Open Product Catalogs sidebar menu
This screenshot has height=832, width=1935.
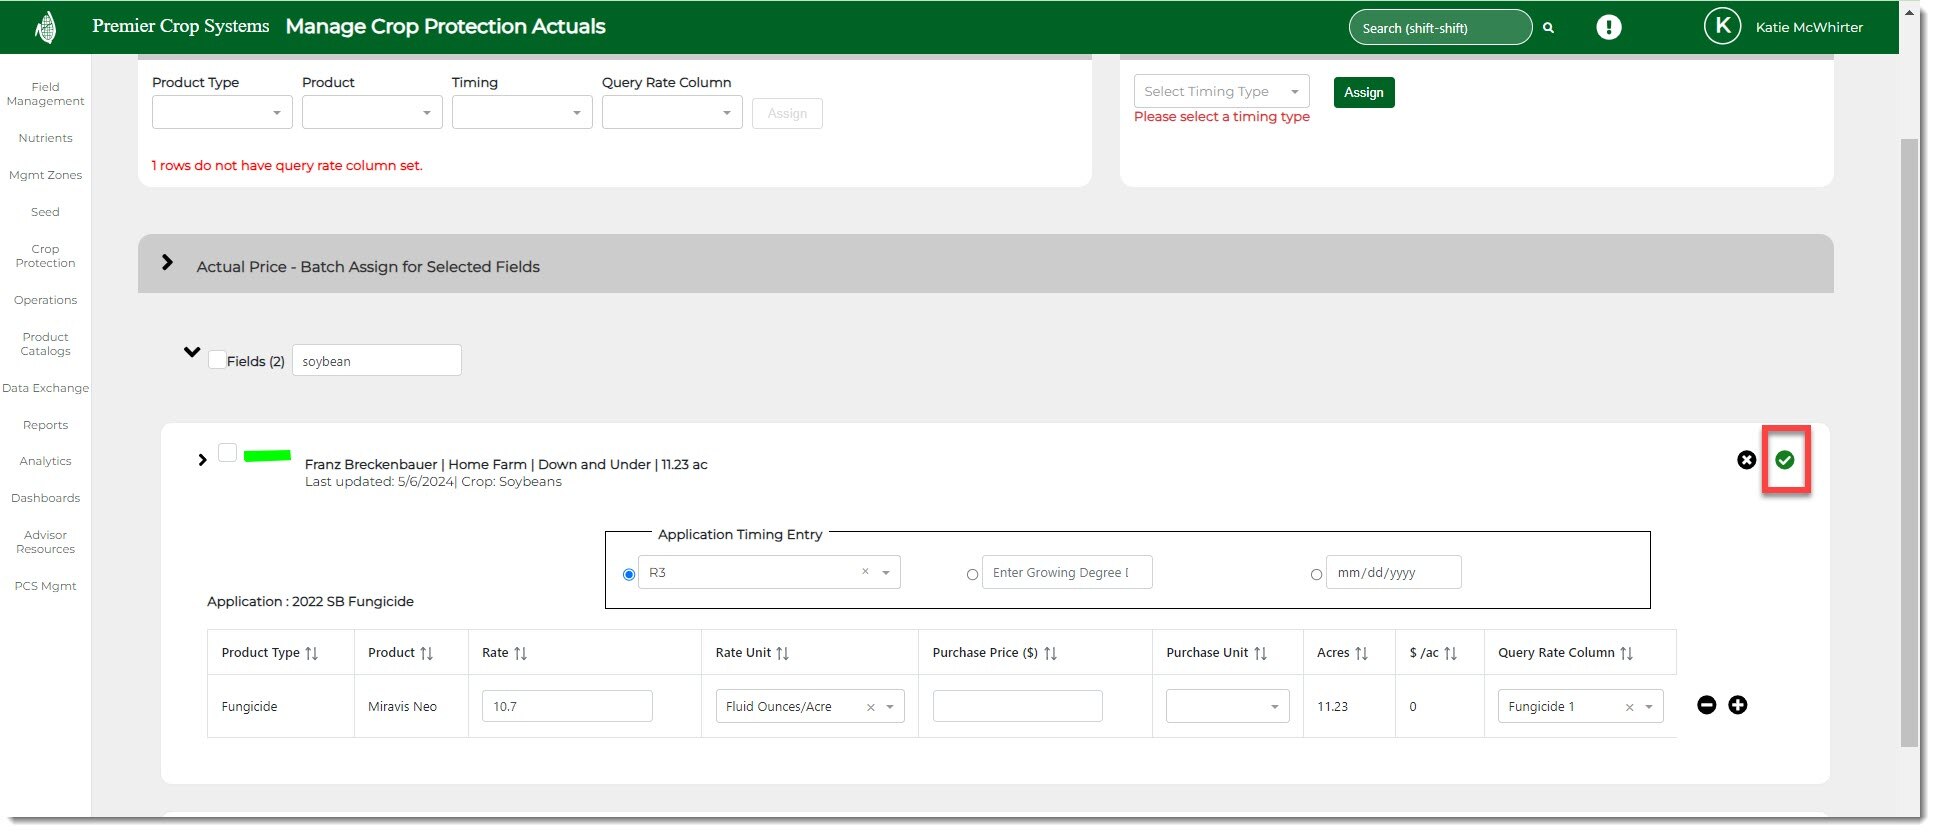(45, 344)
